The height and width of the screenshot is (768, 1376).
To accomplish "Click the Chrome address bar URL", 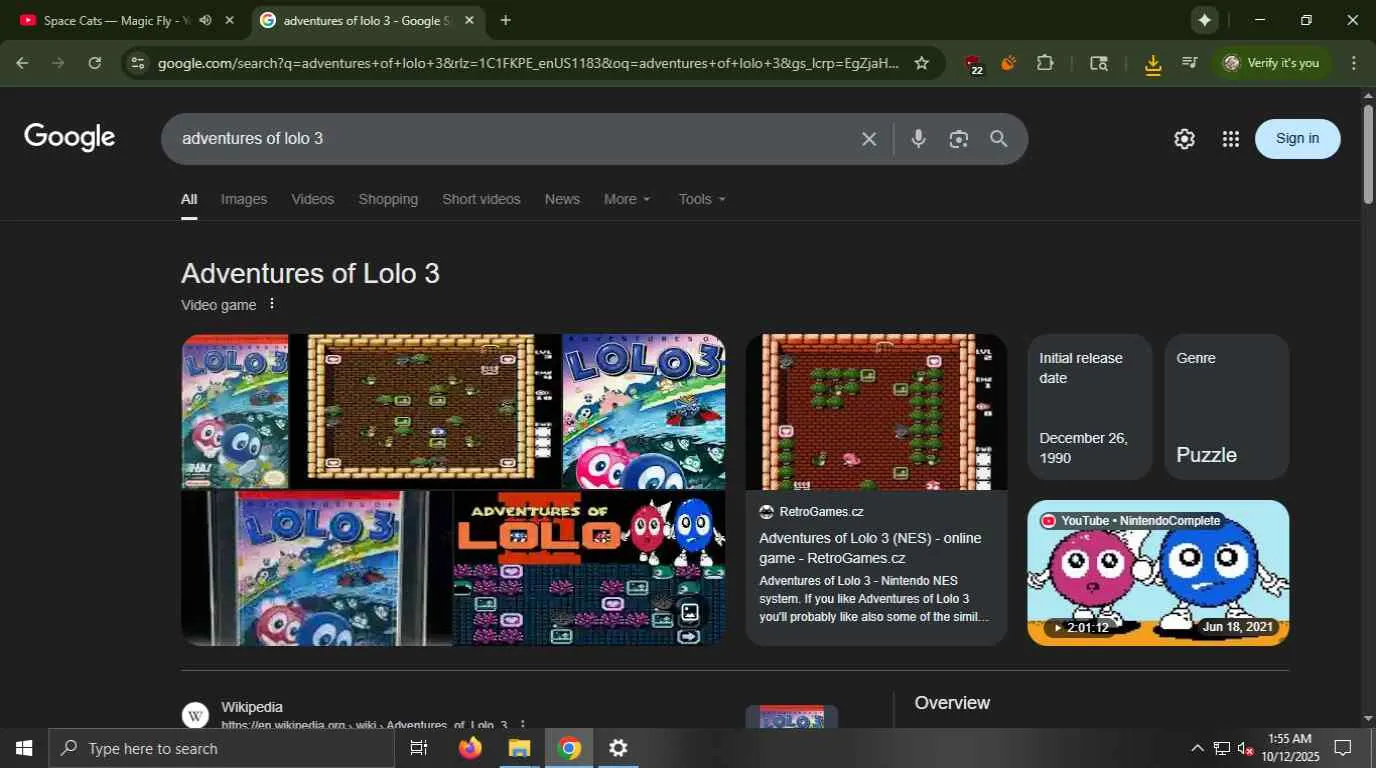I will click(x=528, y=63).
